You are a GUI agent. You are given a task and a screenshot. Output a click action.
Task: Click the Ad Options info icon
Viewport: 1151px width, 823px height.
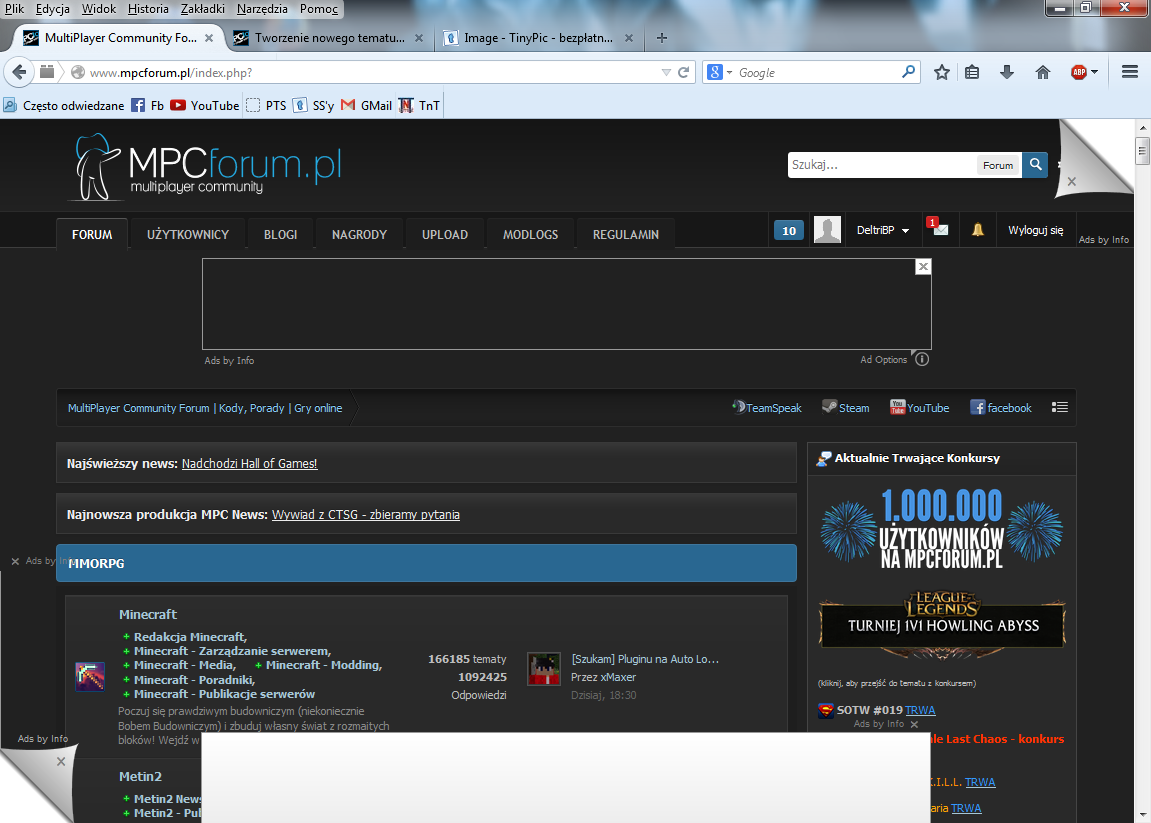pos(922,359)
